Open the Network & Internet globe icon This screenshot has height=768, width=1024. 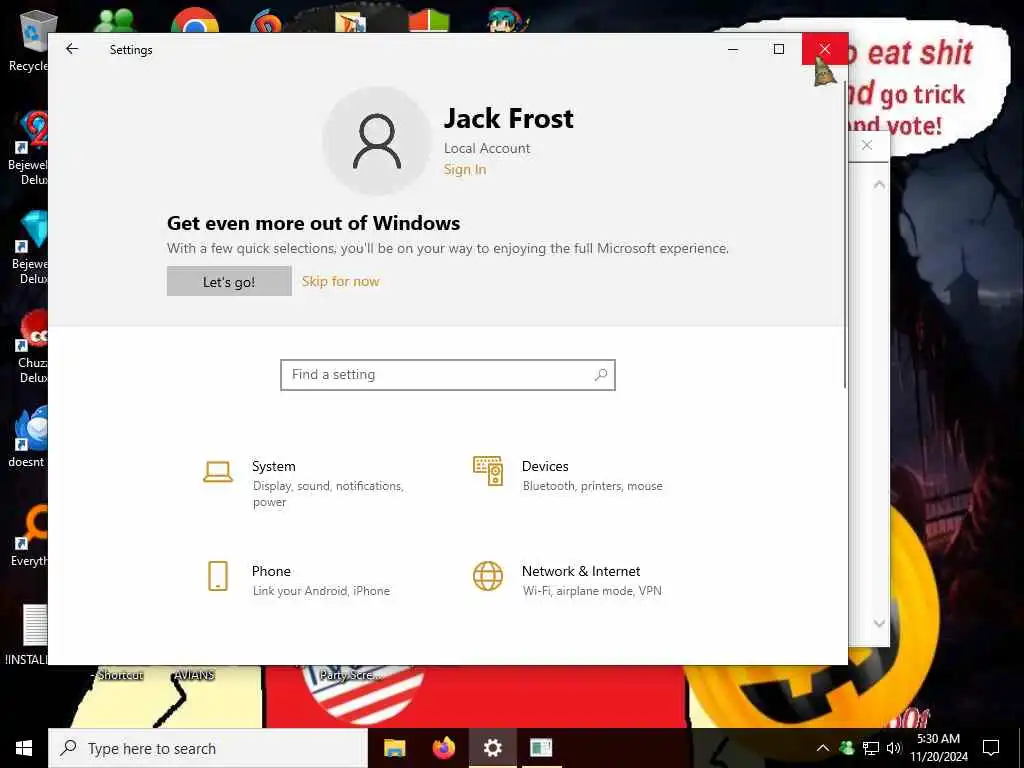[488, 576]
